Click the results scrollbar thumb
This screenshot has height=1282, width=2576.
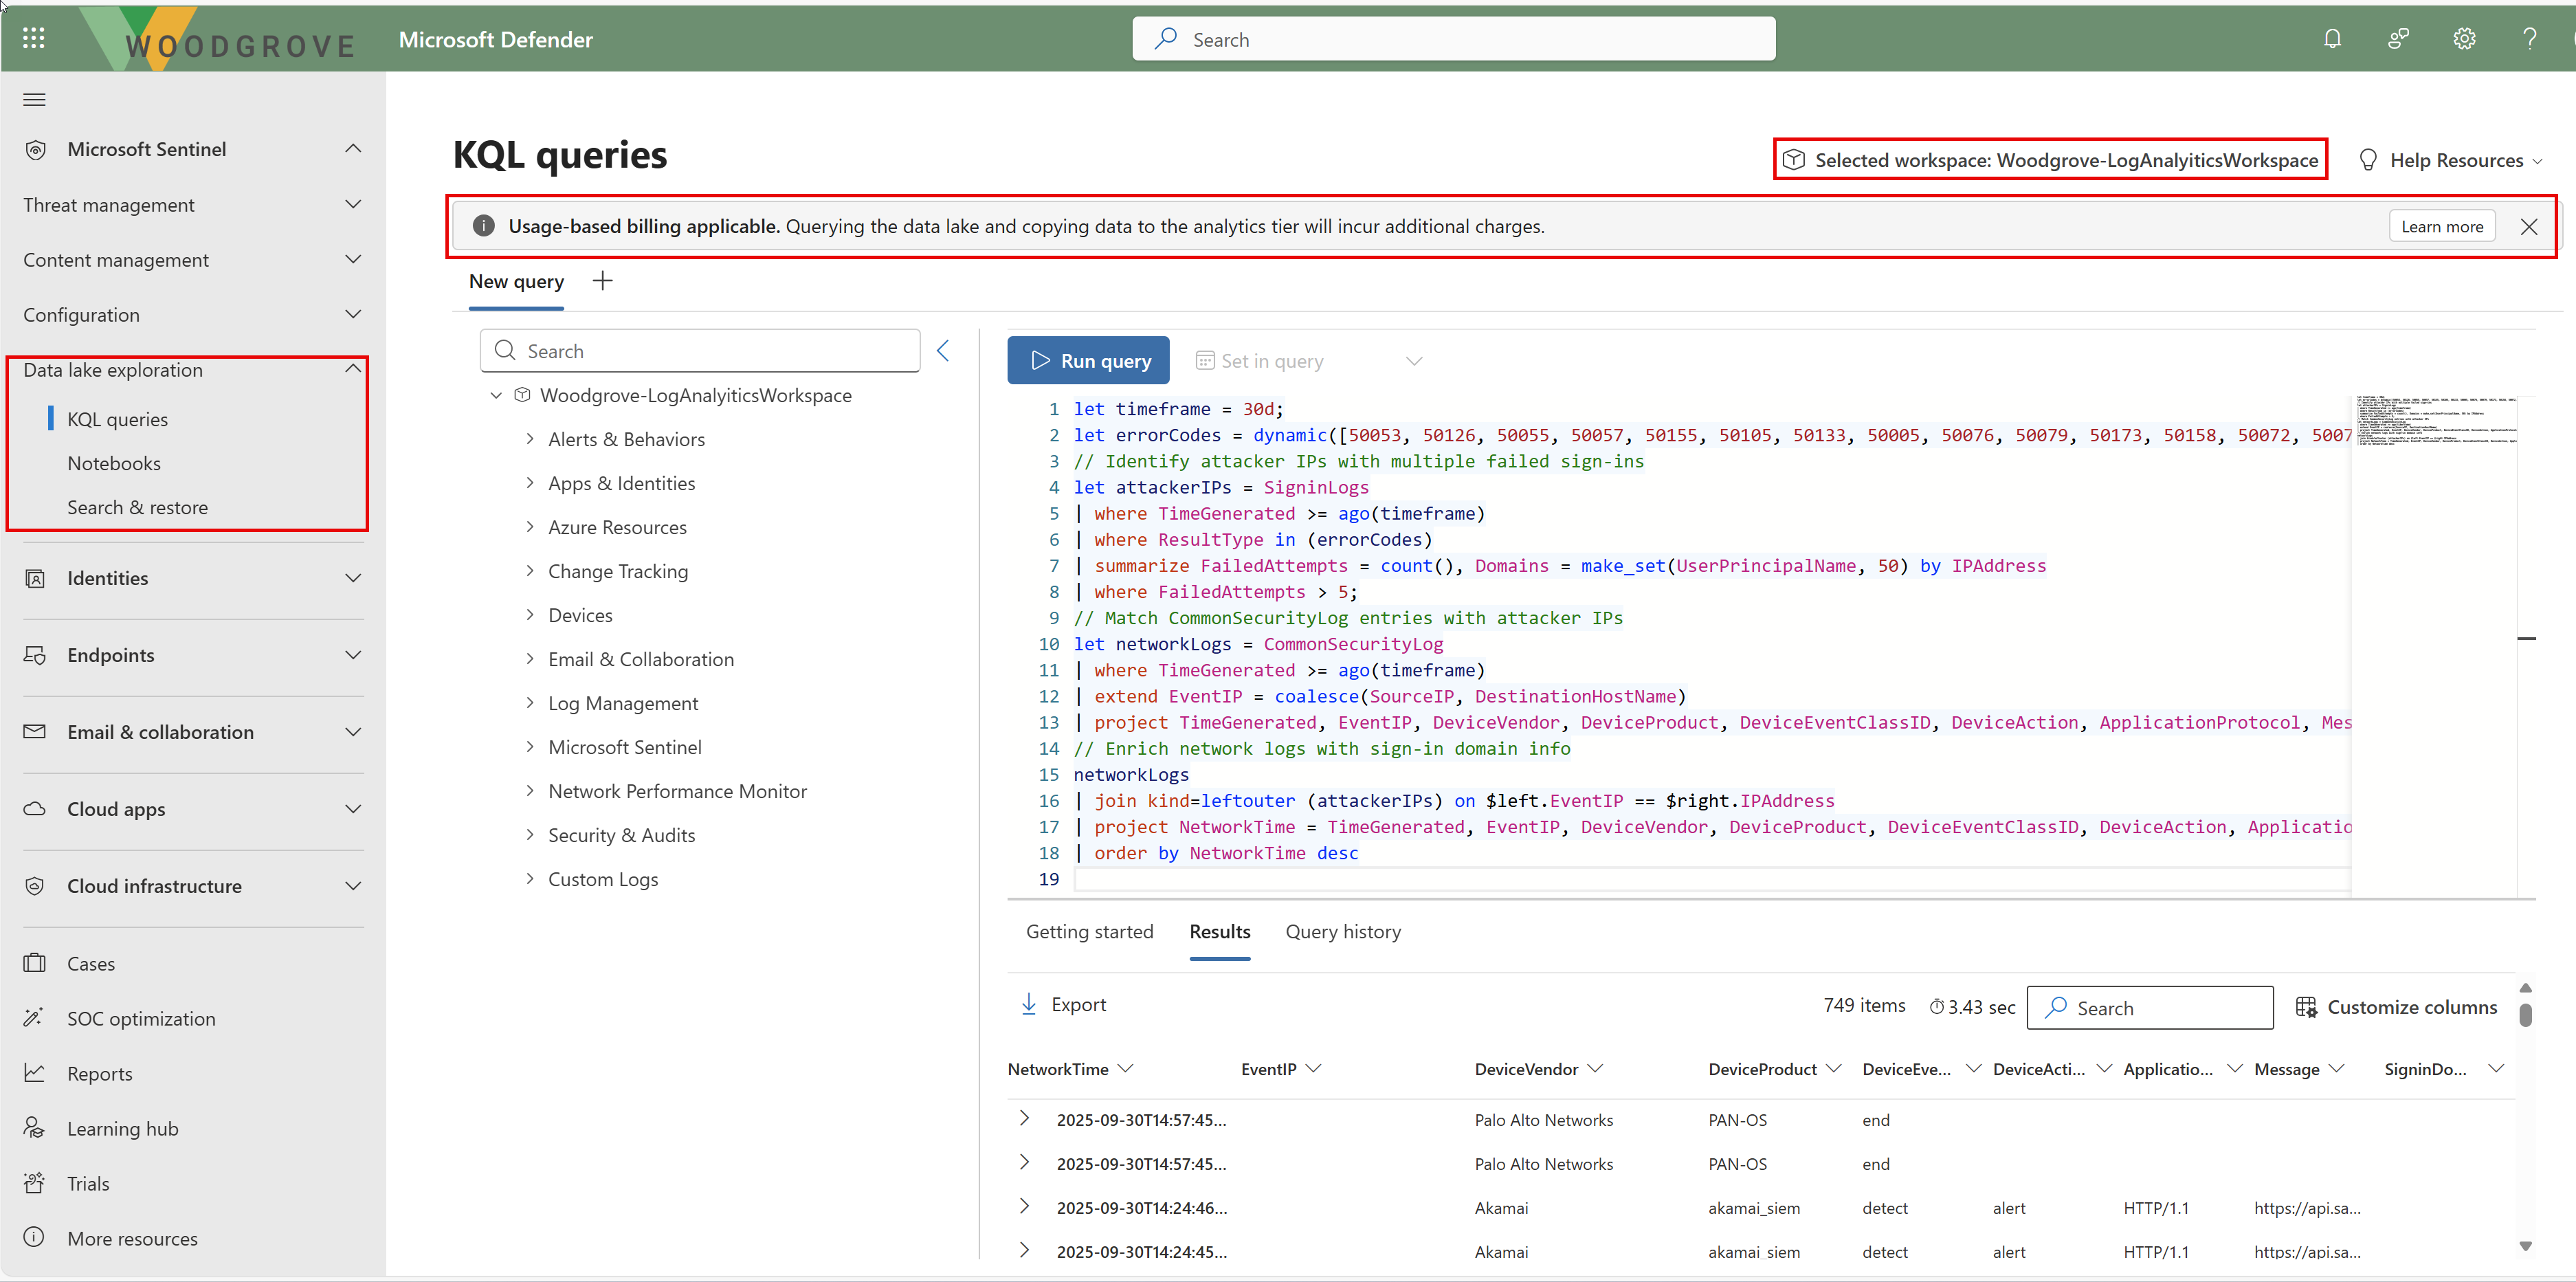(x=2525, y=1015)
